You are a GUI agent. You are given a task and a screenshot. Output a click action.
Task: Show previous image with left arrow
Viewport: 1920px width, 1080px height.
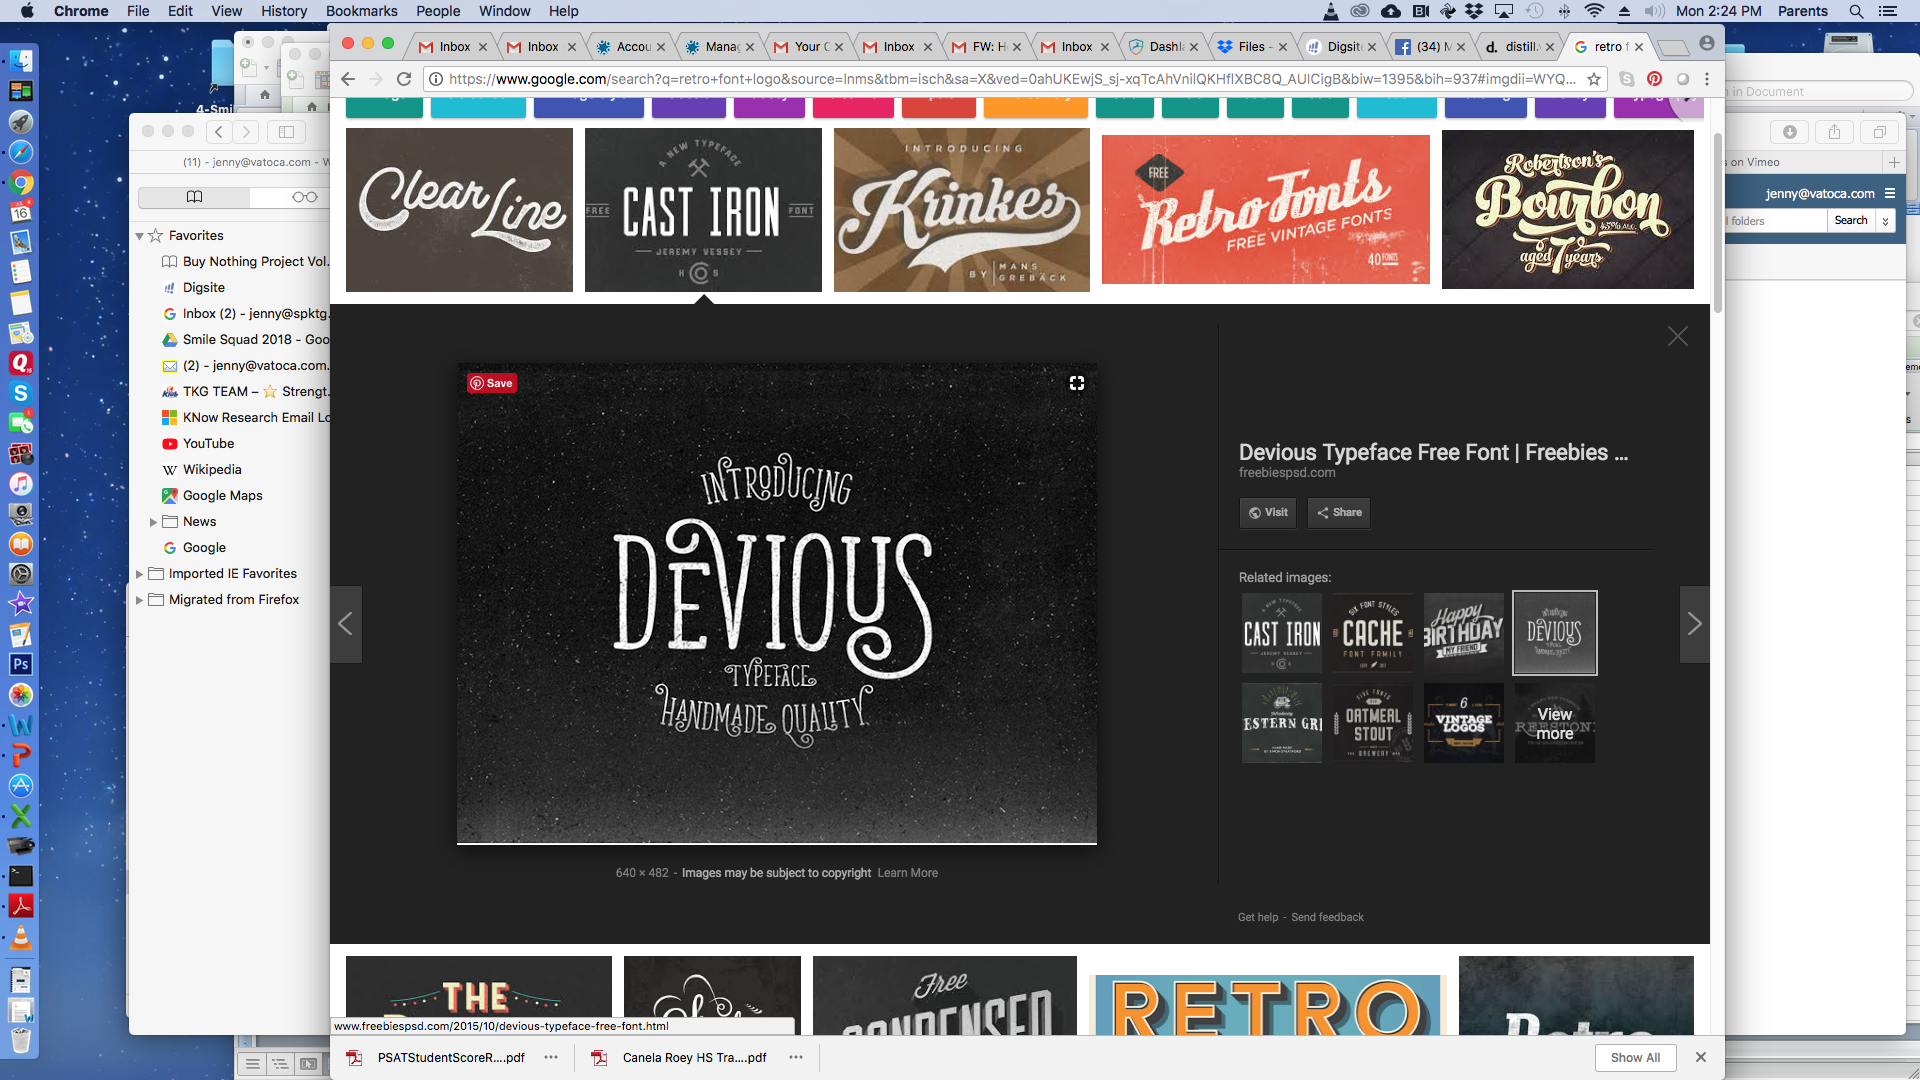(x=346, y=624)
